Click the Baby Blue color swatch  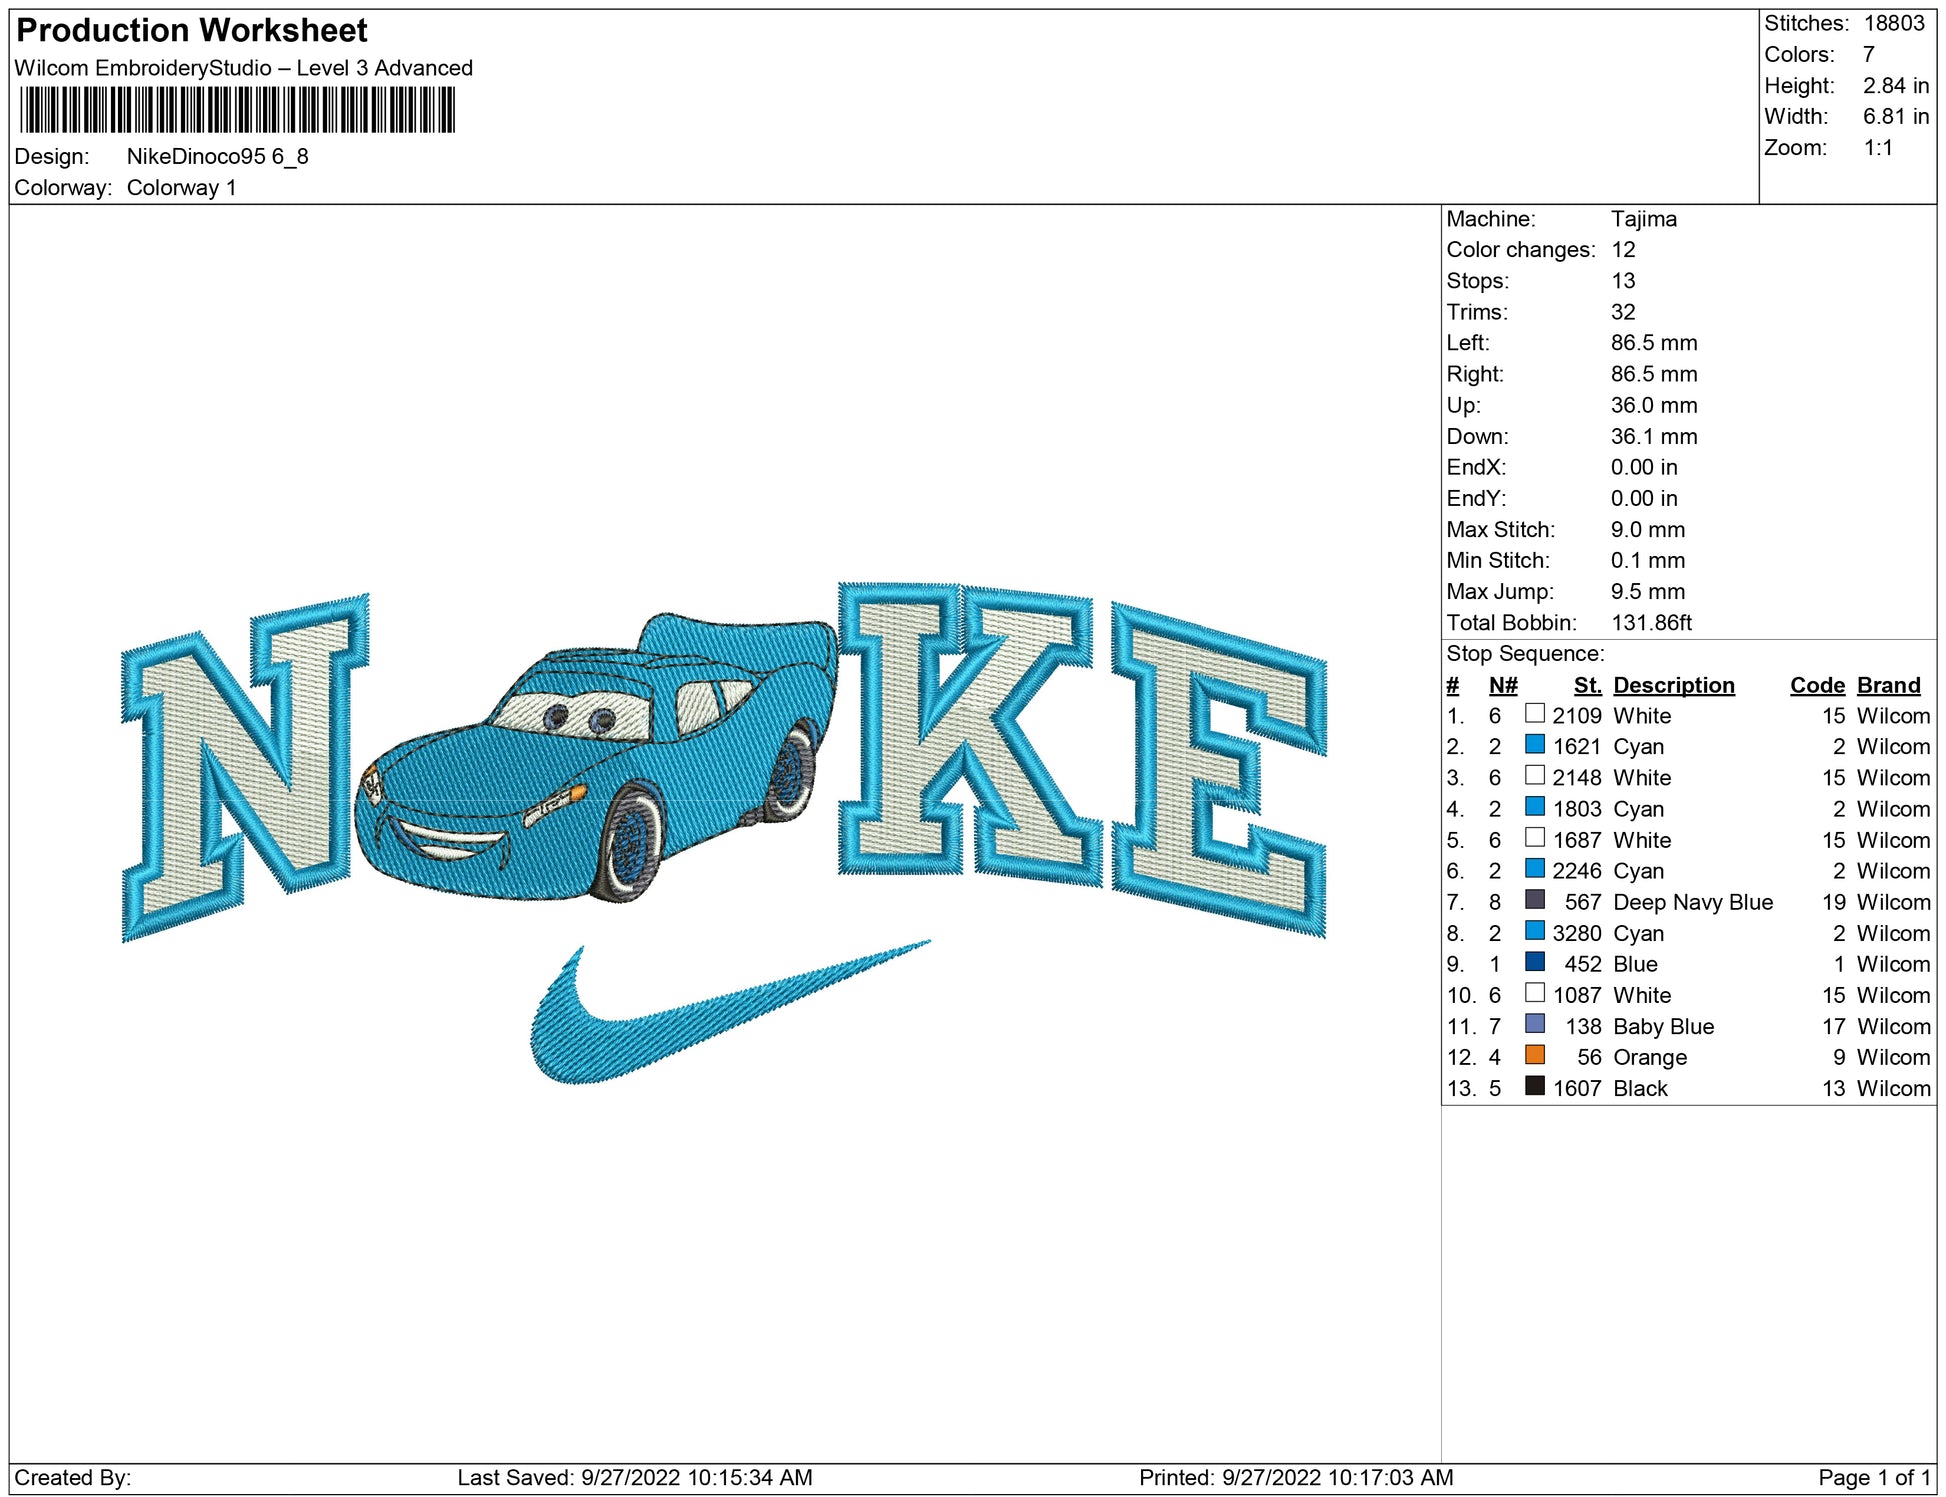[x=1534, y=1024]
